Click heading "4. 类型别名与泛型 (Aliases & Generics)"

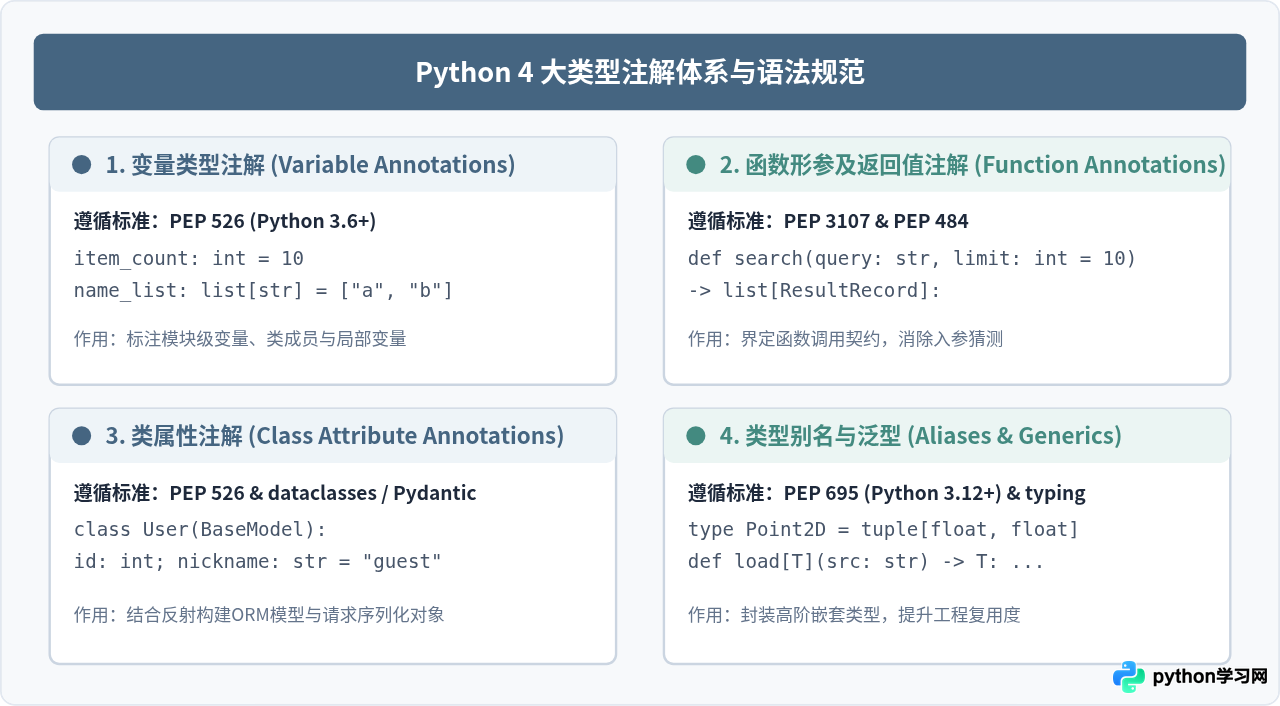click(x=921, y=436)
